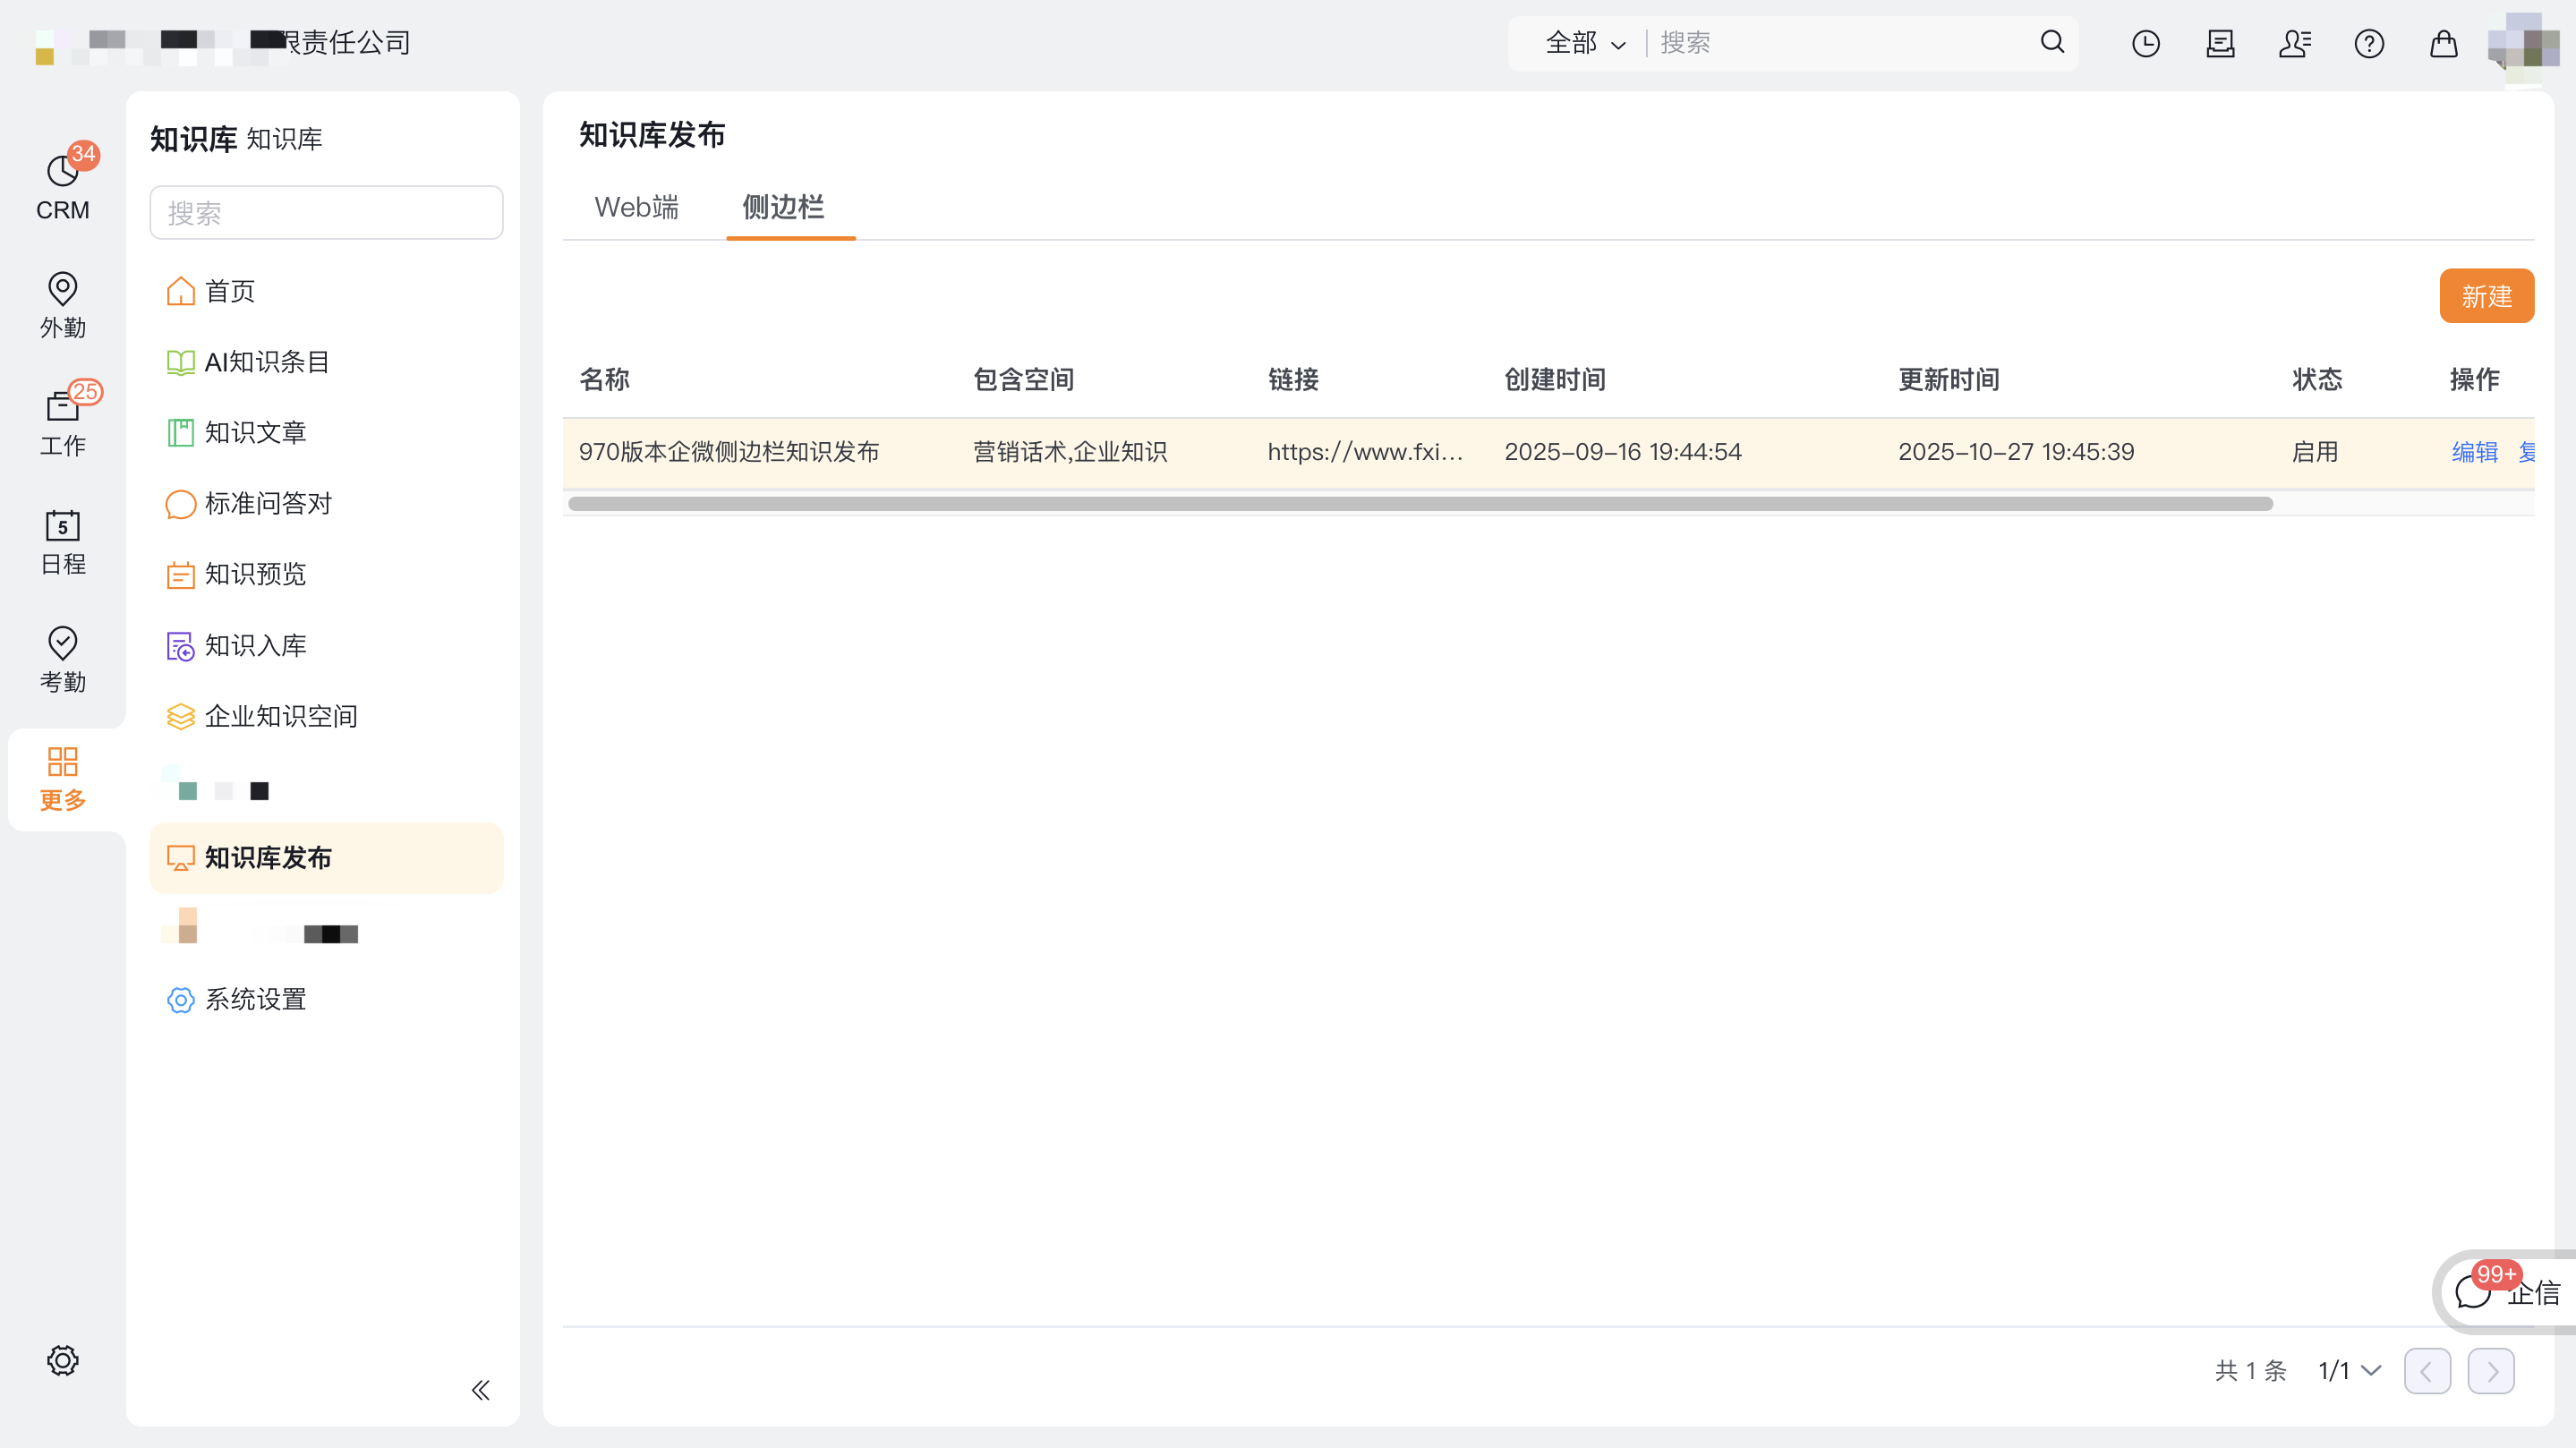2576x1448 pixels.
Task: Open 企业知识空间 in the sidebar
Action: pos(280,716)
